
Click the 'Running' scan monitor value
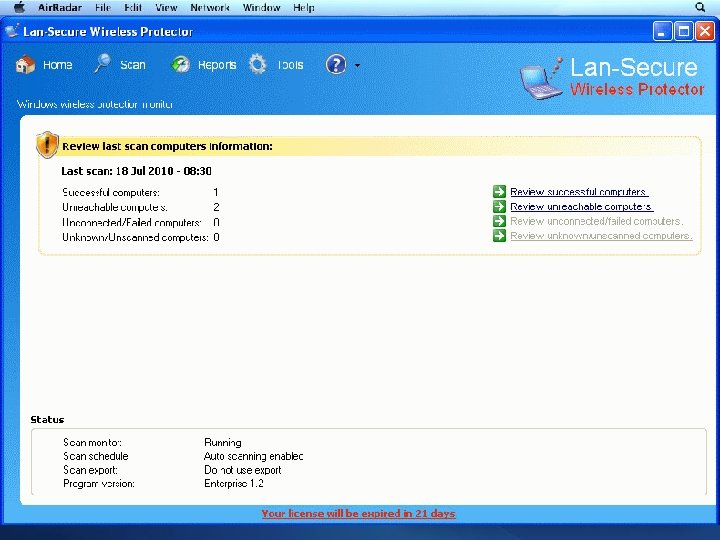(x=223, y=443)
